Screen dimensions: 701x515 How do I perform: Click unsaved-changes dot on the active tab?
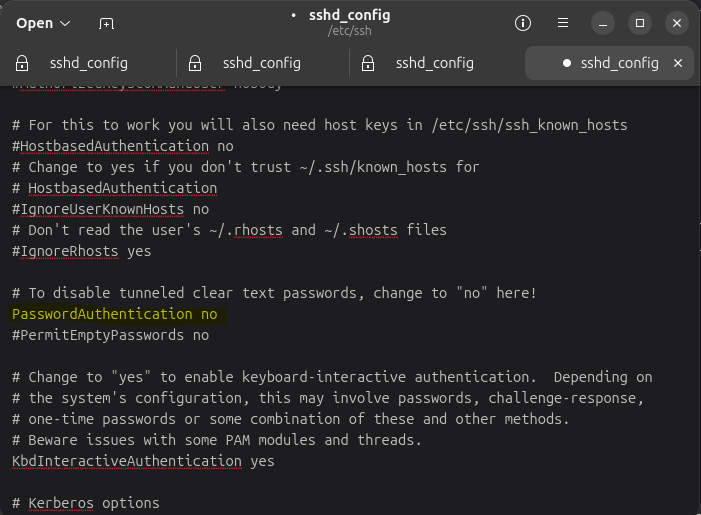tap(567, 63)
